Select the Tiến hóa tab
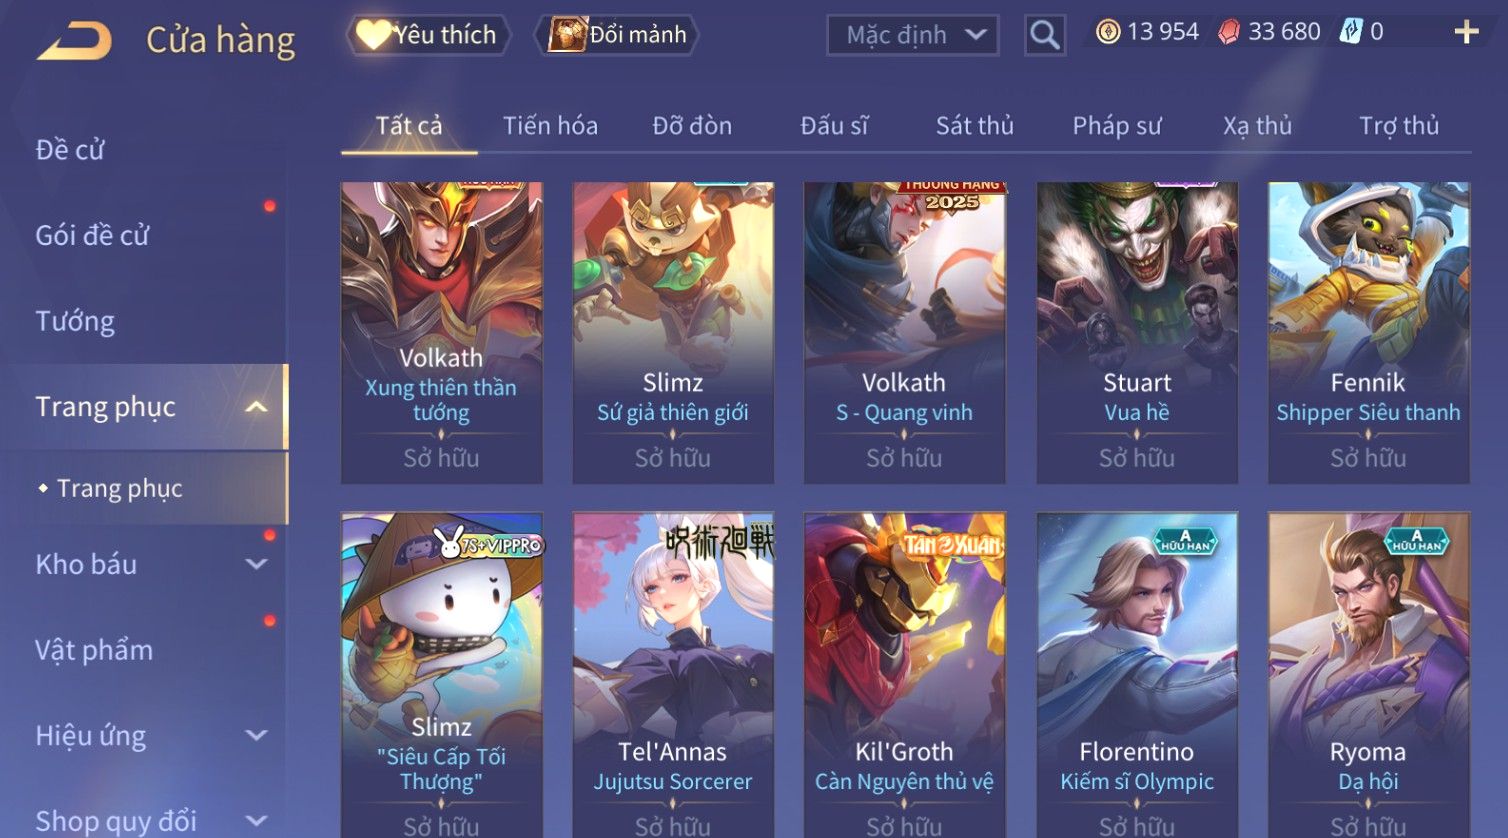Viewport: 1508px width, 838px height. pos(550,126)
